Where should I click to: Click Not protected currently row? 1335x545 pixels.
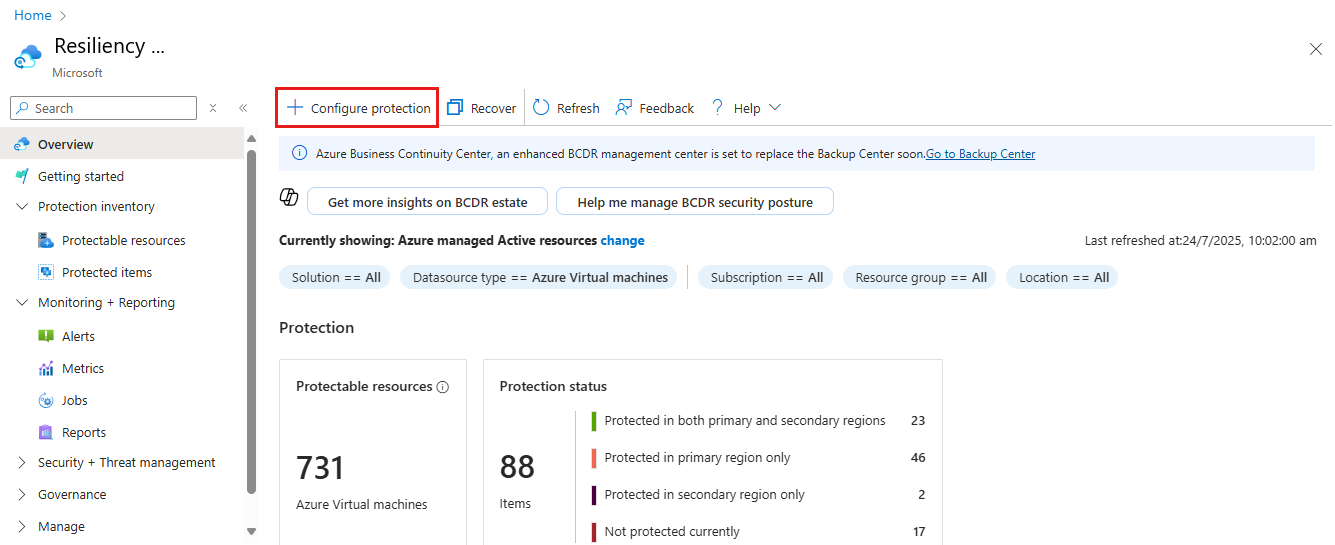coord(758,532)
